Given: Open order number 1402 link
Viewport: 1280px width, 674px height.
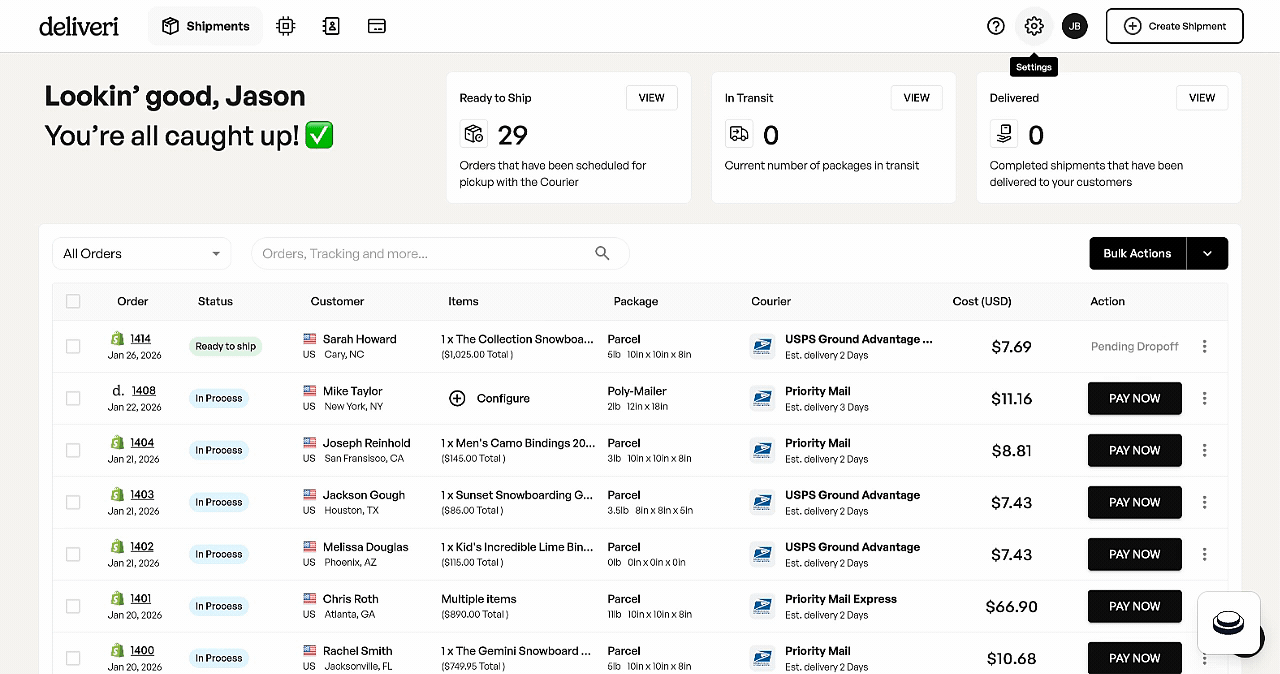Looking at the screenshot, I should click(142, 547).
